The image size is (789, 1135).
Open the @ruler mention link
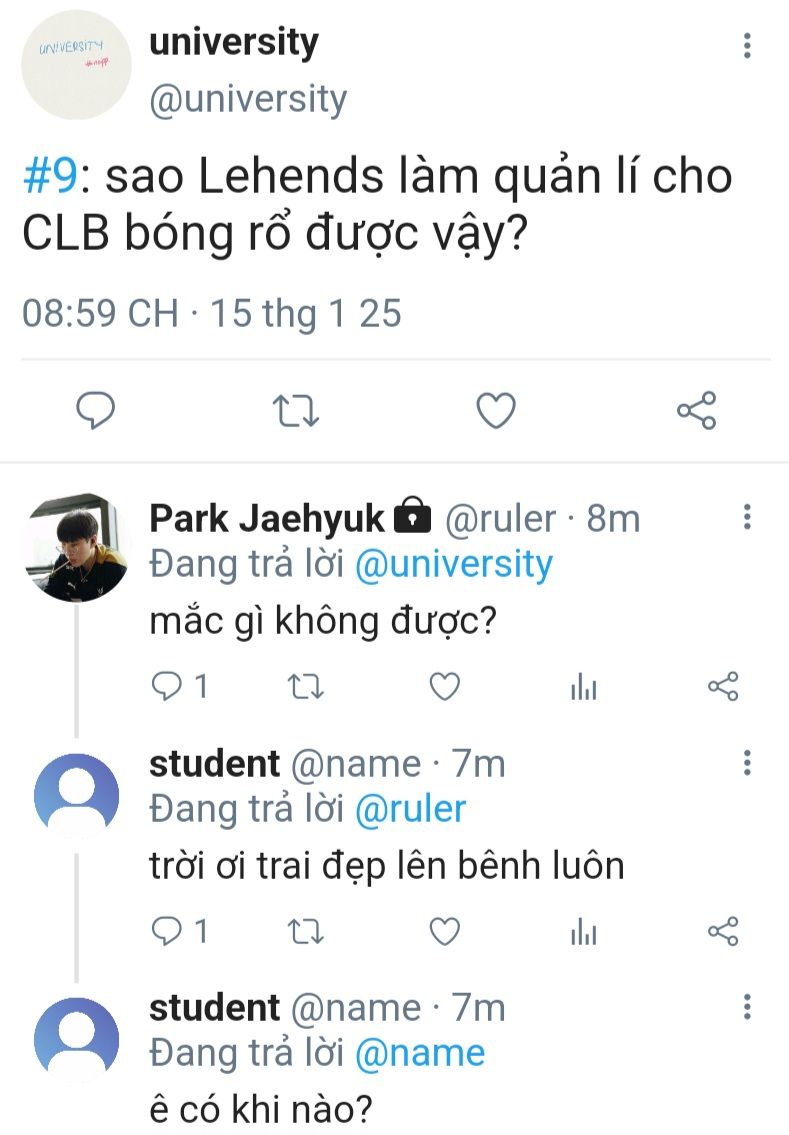point(411,809)
